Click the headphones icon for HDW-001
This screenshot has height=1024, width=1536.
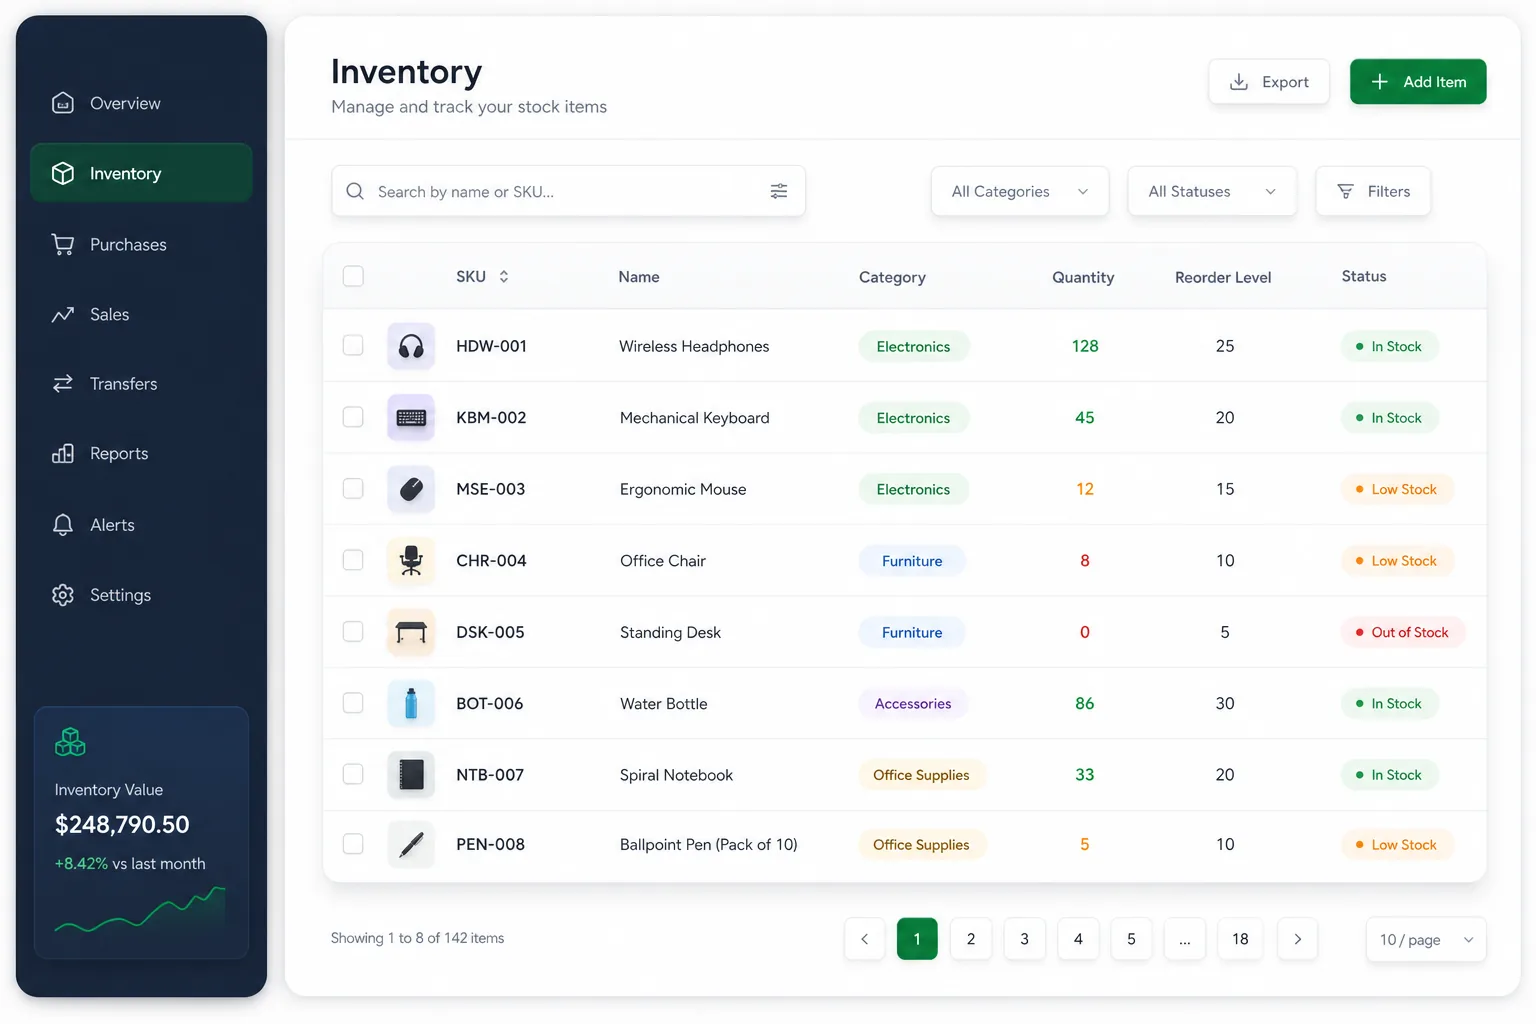411,347
